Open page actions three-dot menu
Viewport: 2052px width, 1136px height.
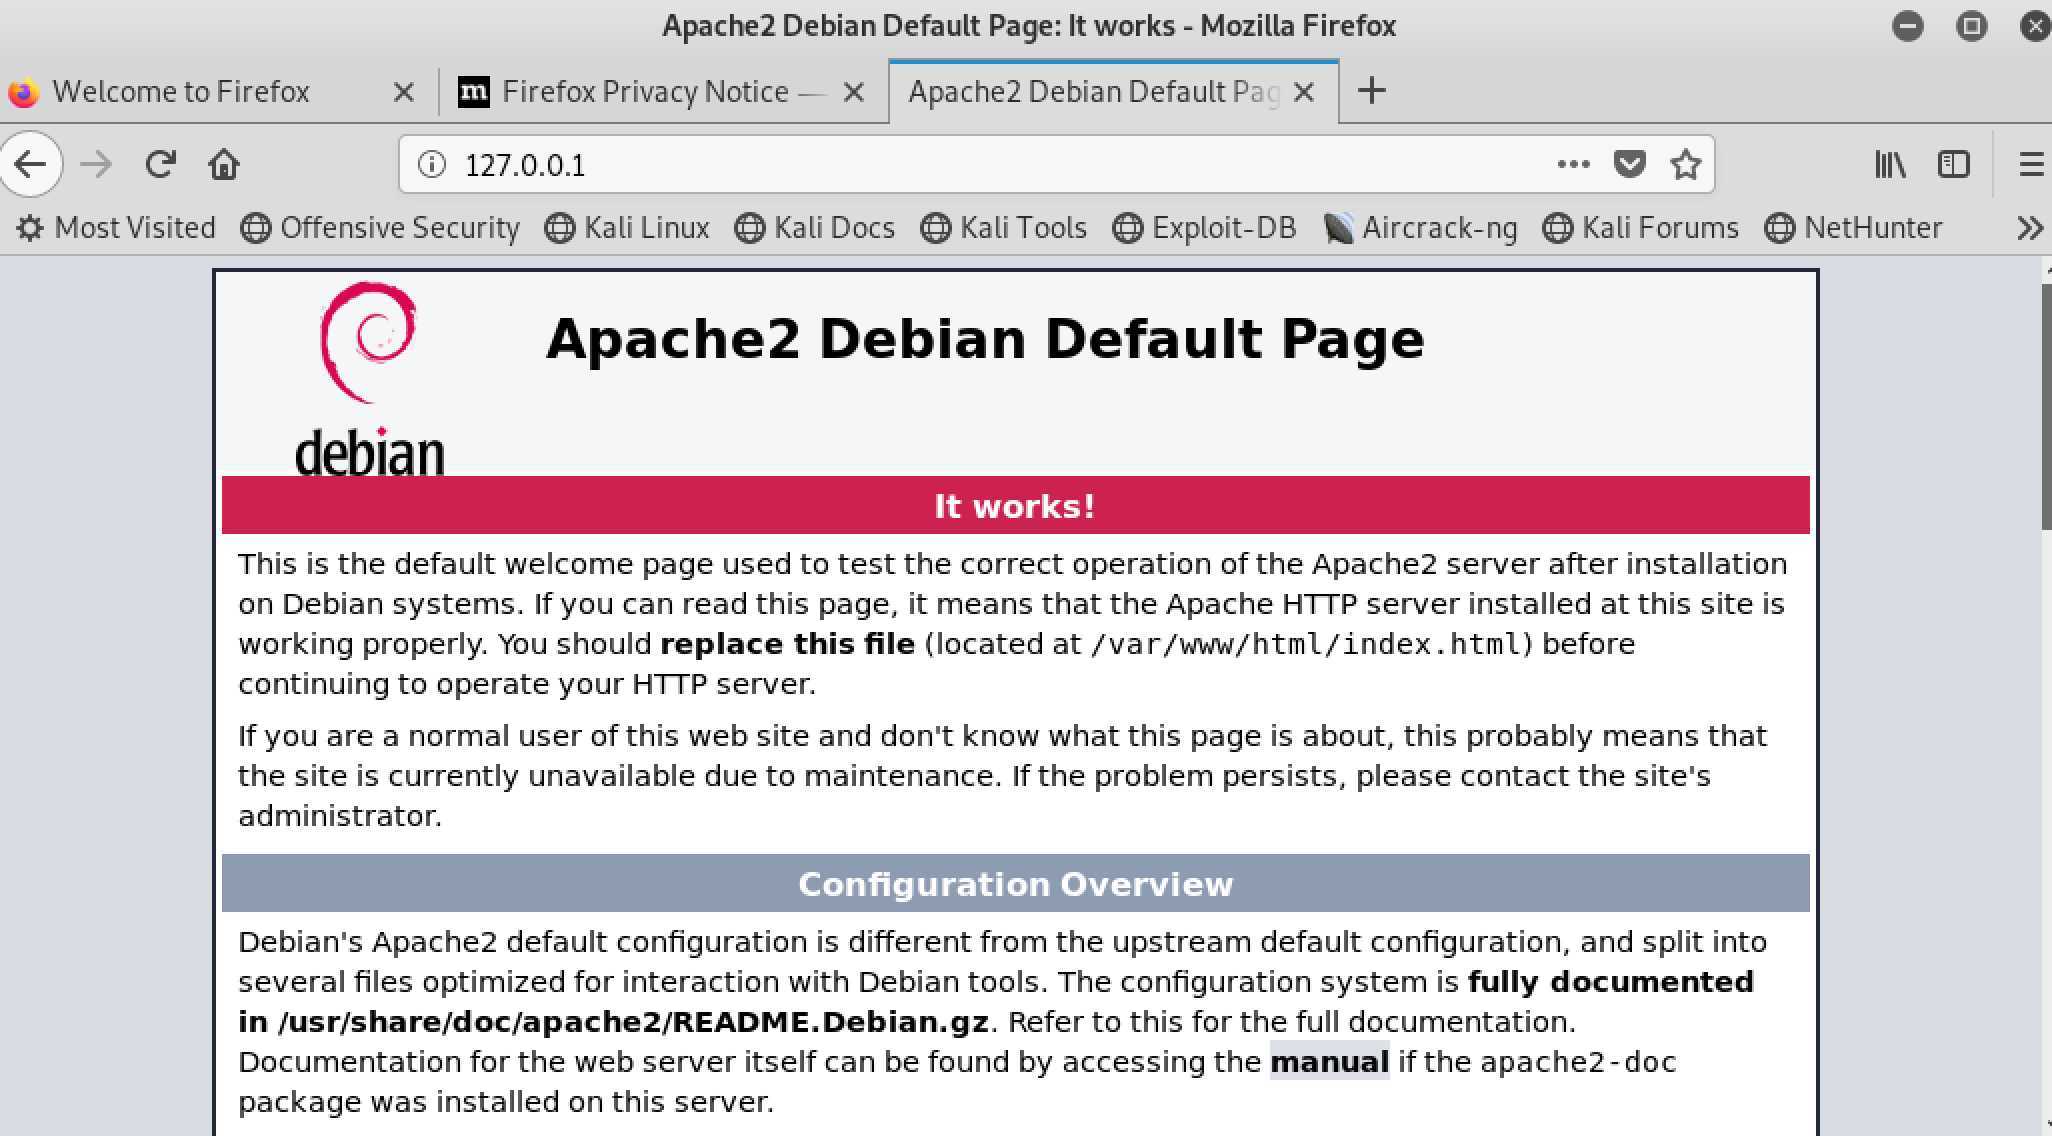tap(1573, 164)
